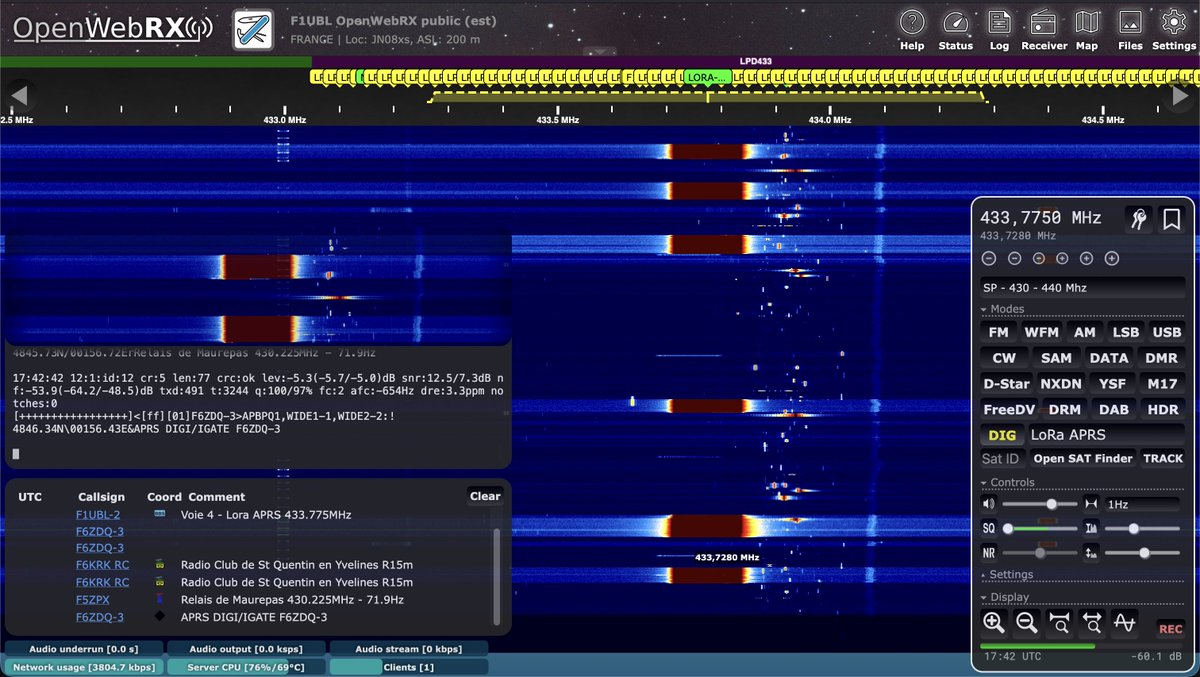The height and width of the screenshot is (677, 1200).
Task: Click the waterfall minimum level icon
Action: pos(1090,528)
